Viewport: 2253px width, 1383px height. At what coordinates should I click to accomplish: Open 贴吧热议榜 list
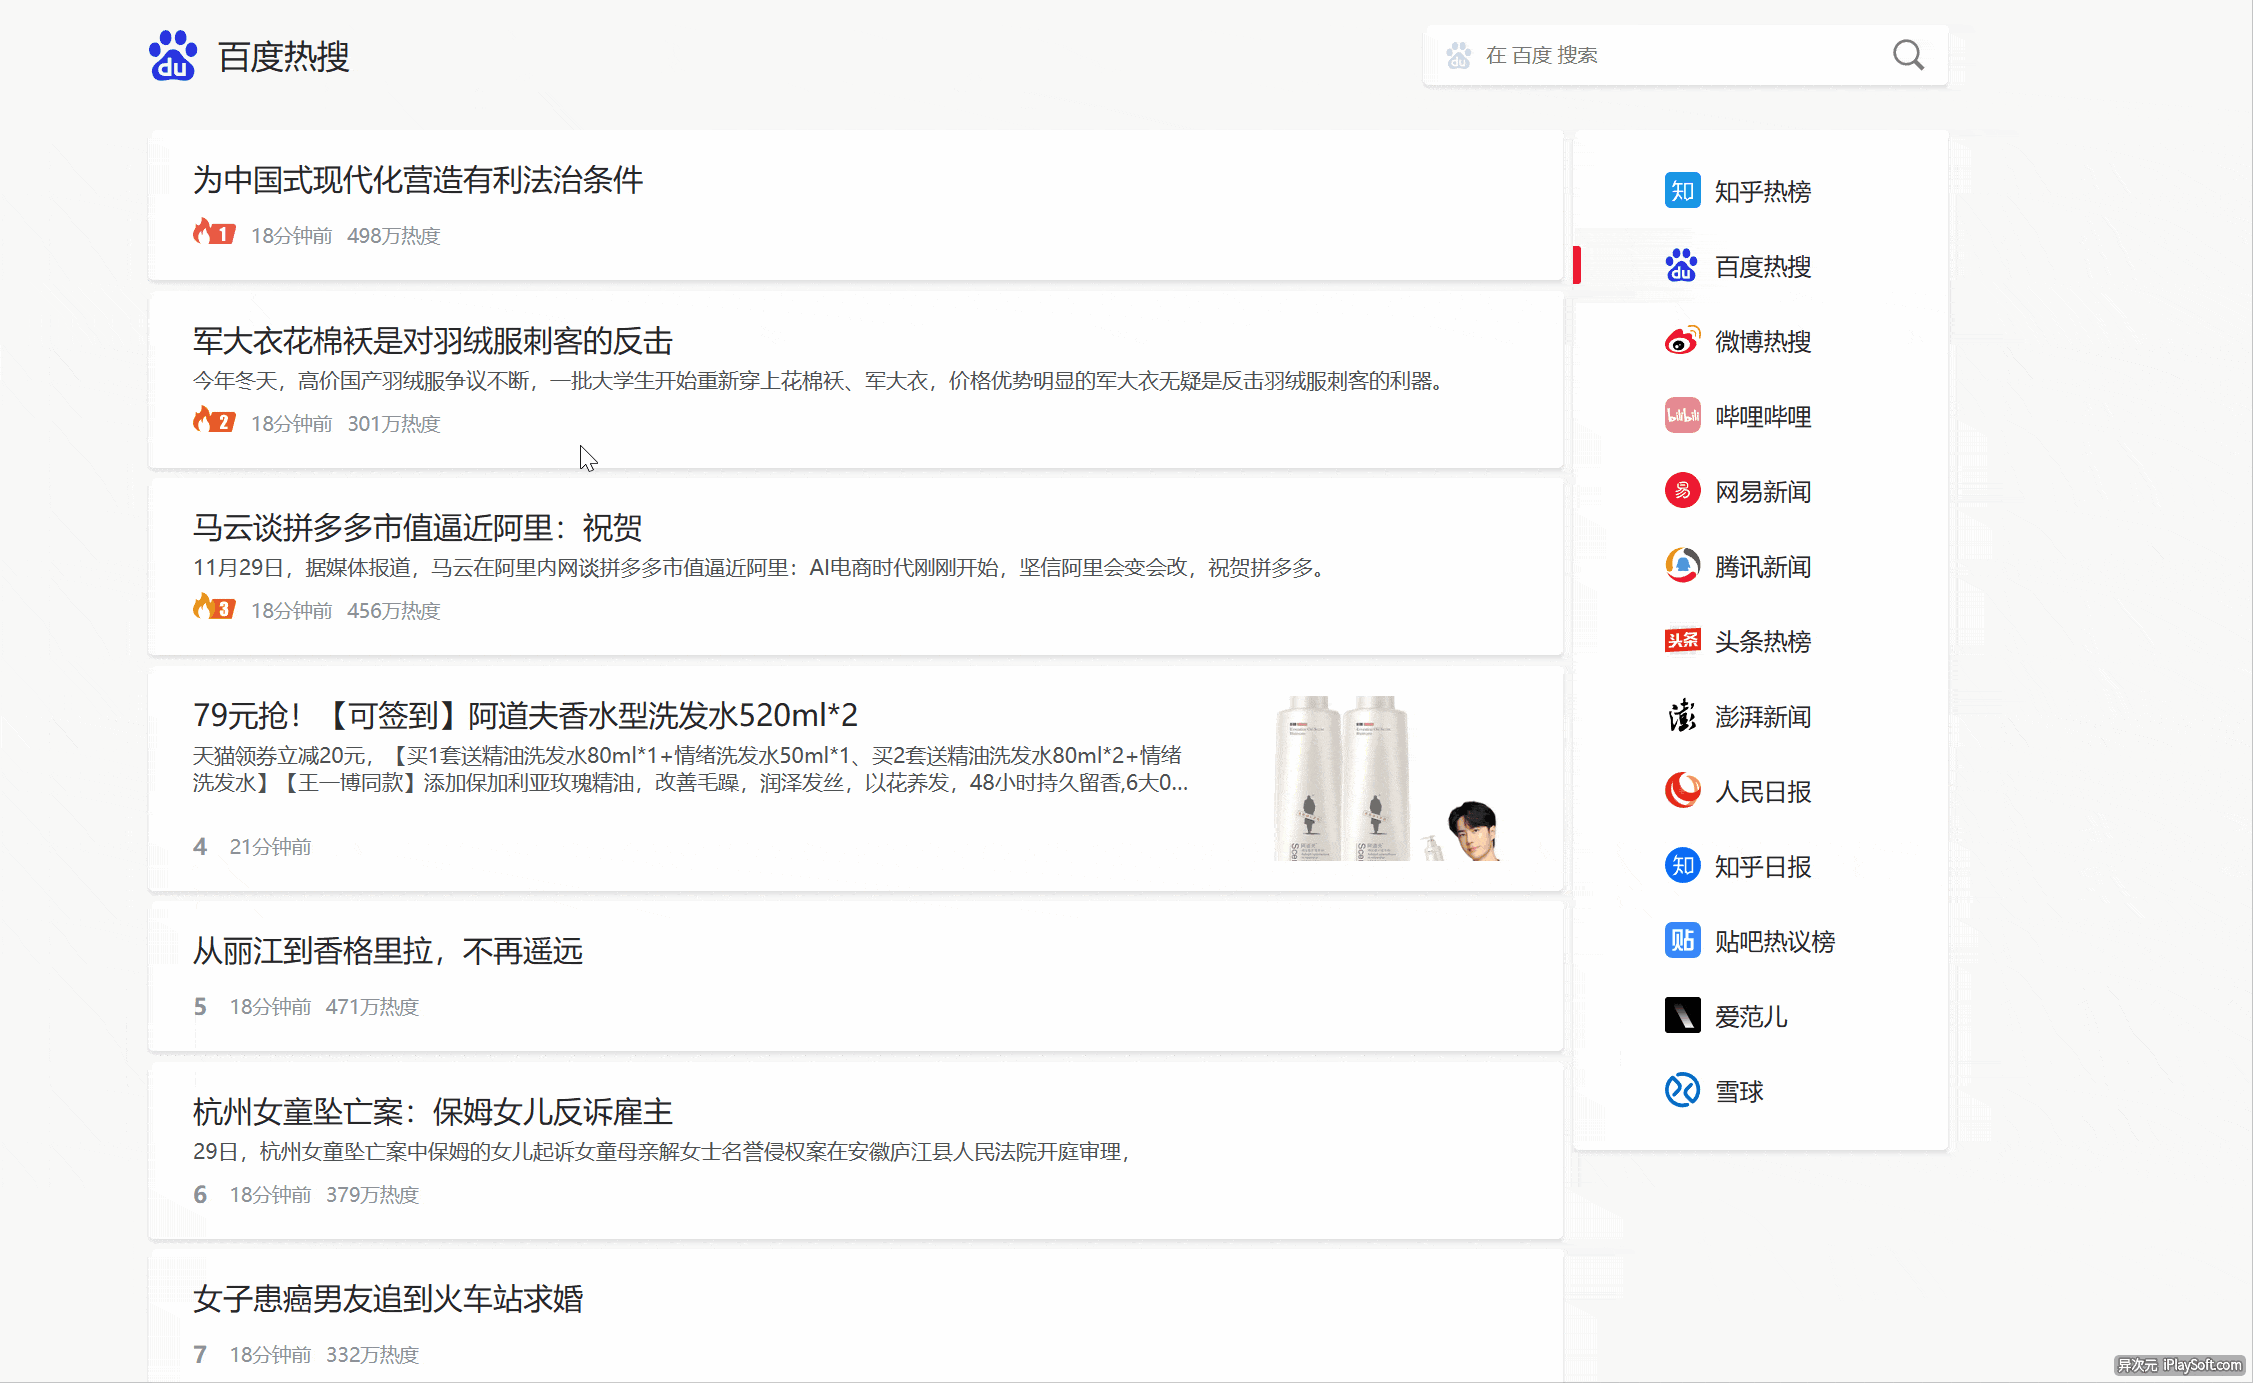coord(1774,942)
